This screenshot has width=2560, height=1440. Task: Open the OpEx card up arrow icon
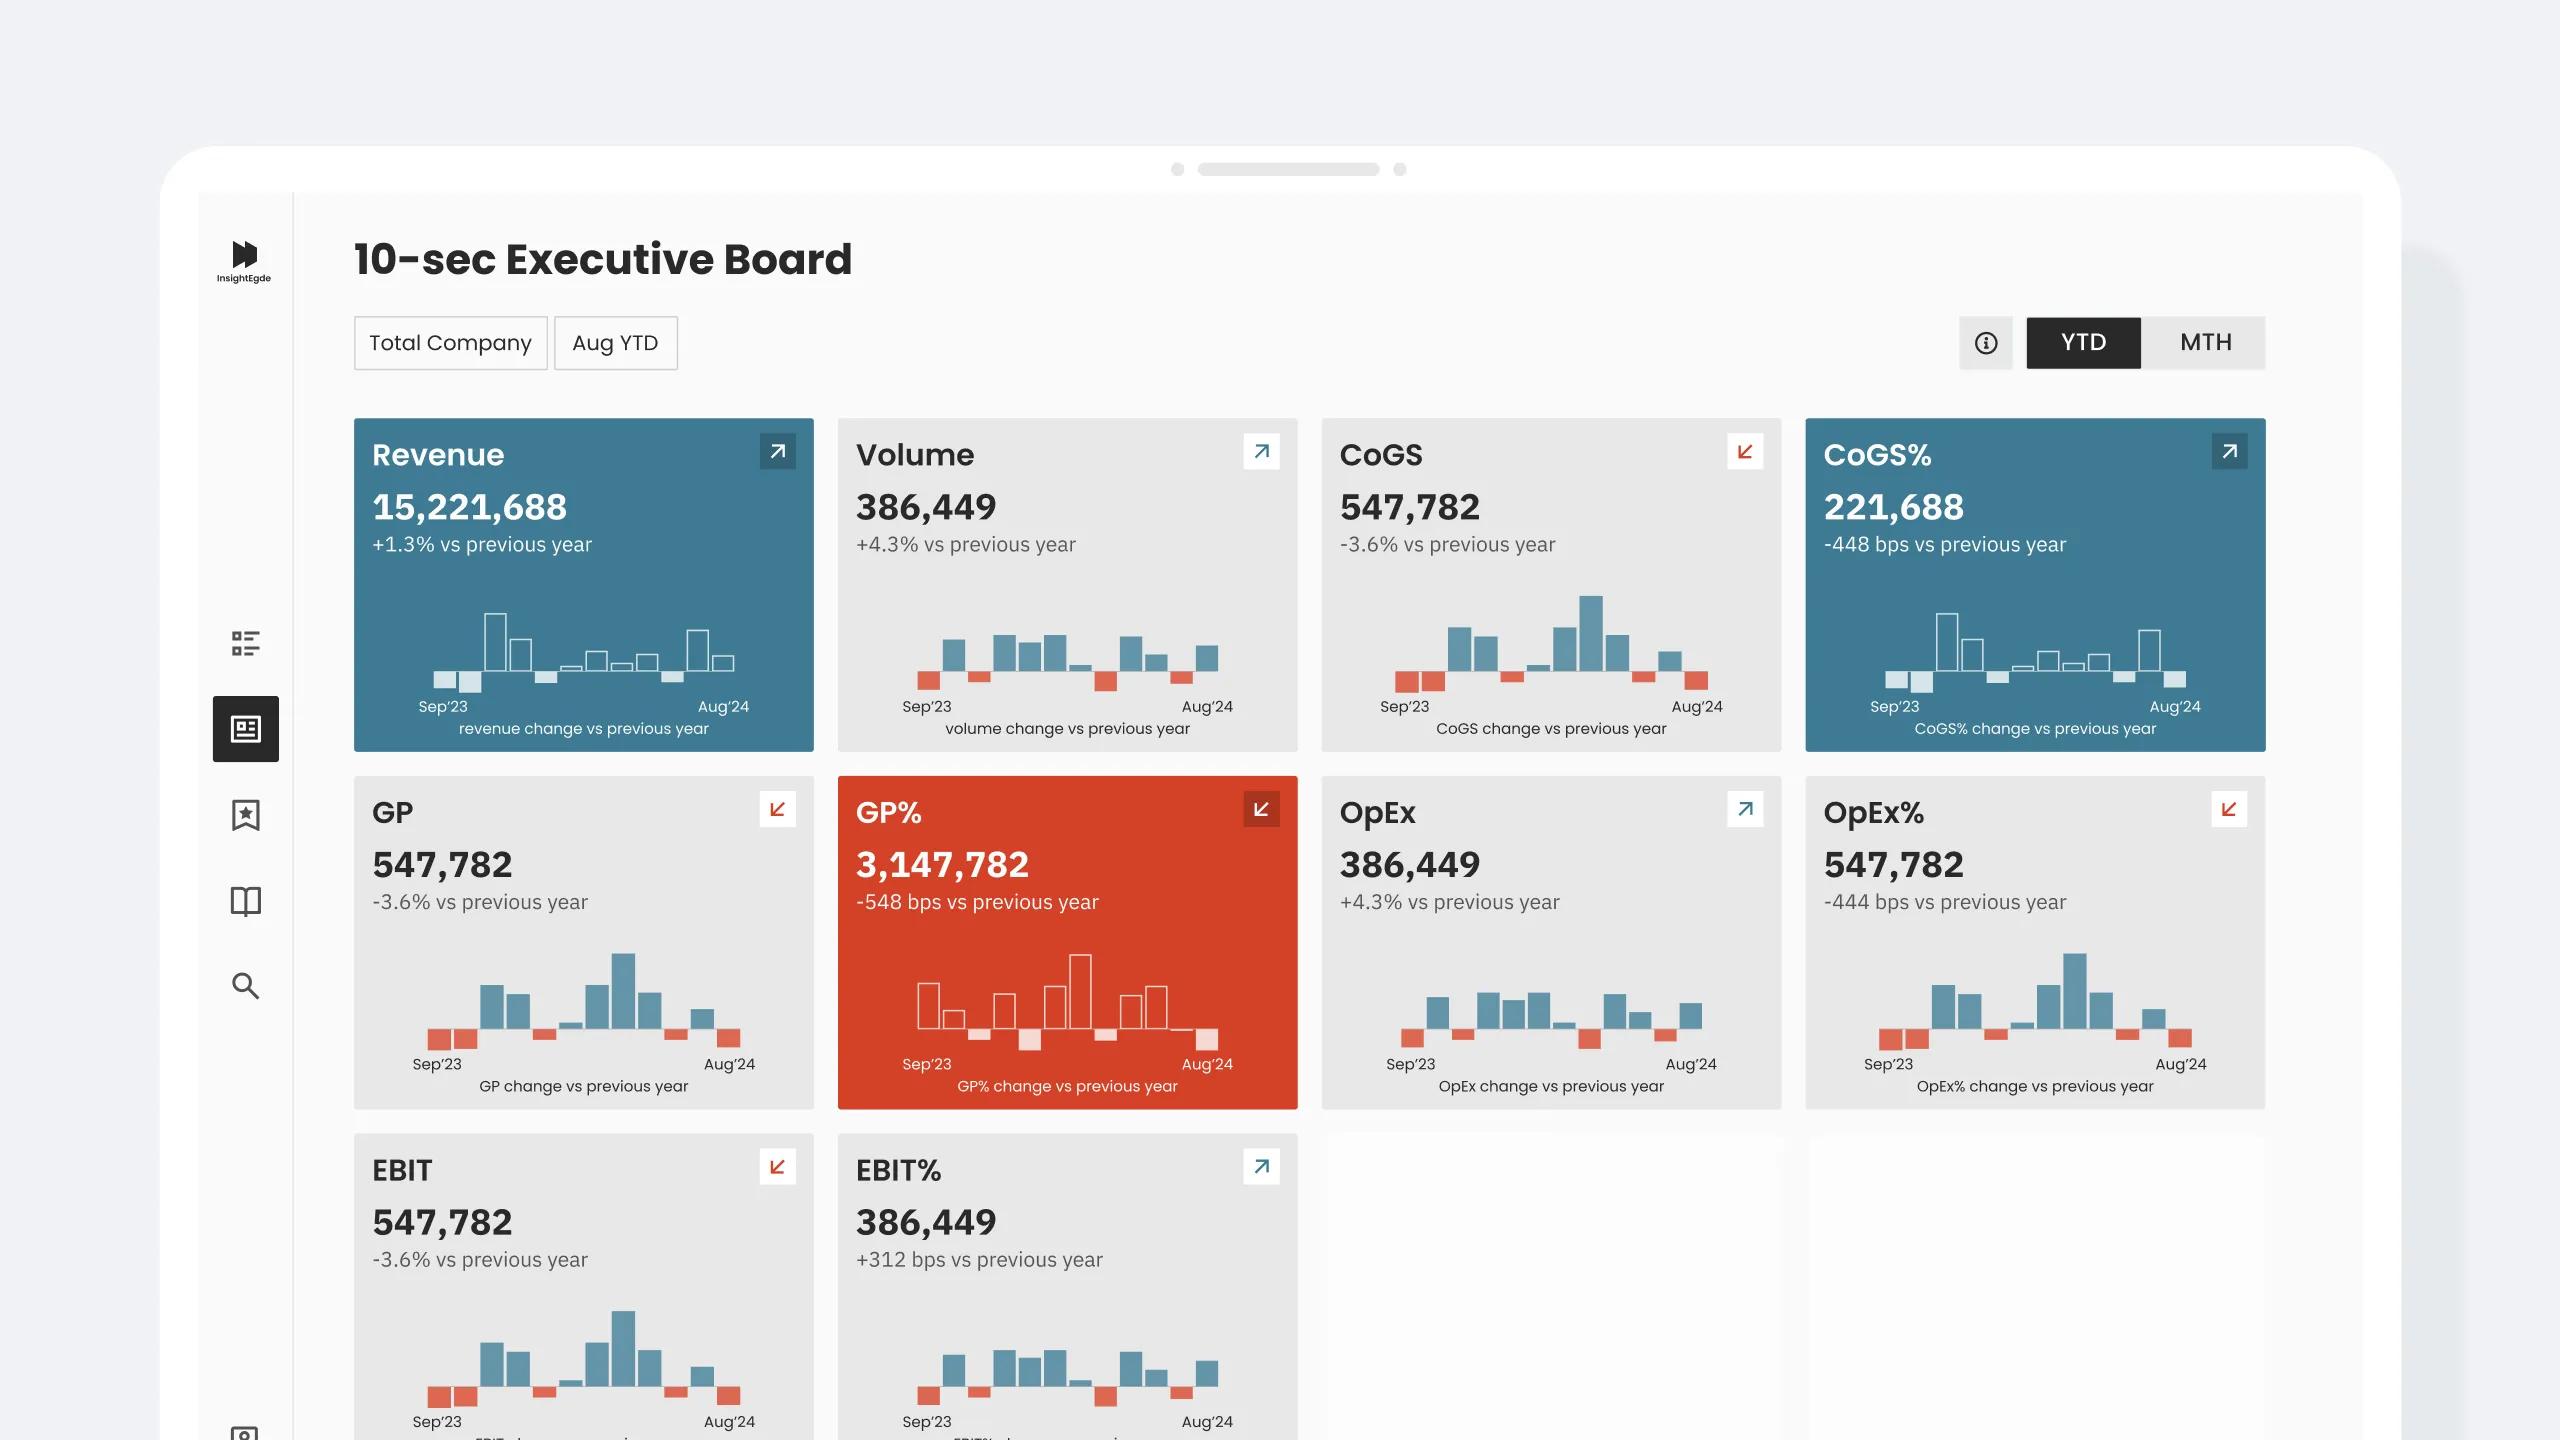(x=1746, y=810)
